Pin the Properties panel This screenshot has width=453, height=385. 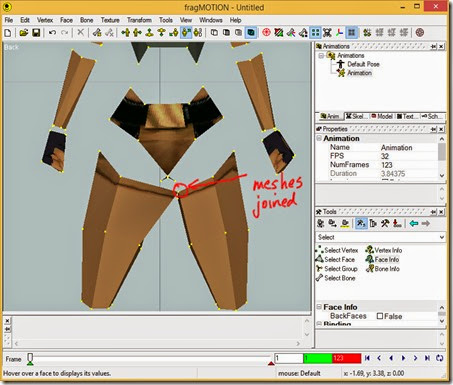[434, 129]
